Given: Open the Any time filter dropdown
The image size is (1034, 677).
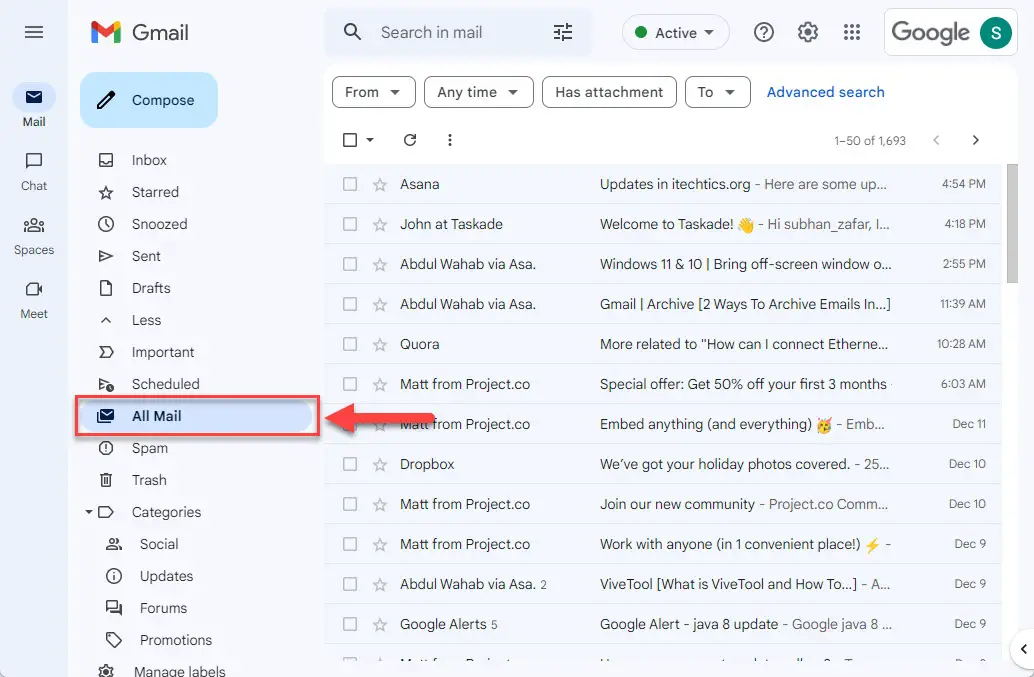Looking at the screenshot, I should pos(479,92).
